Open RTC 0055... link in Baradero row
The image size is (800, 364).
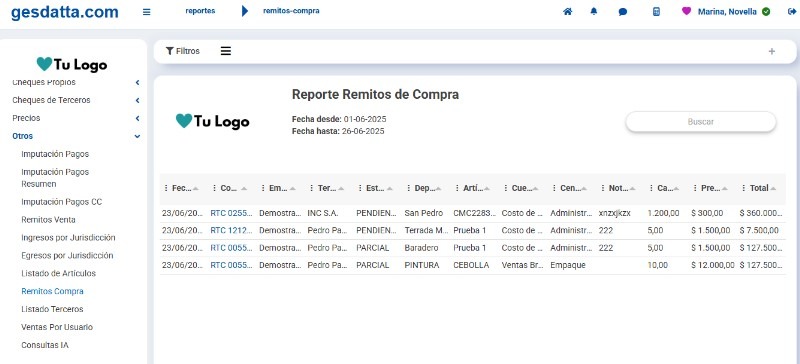[231, 248]
